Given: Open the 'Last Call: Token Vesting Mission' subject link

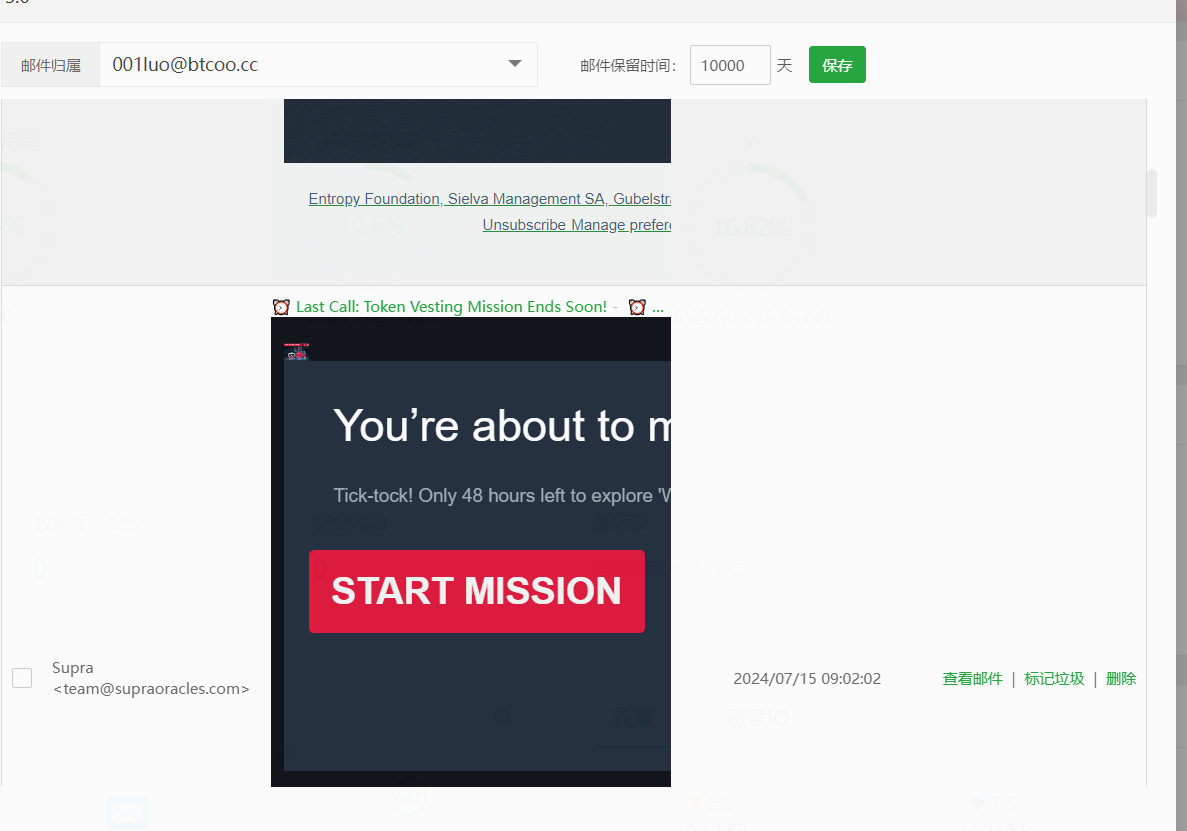Looking at the screenshot, I should click(x=451, y=307).
